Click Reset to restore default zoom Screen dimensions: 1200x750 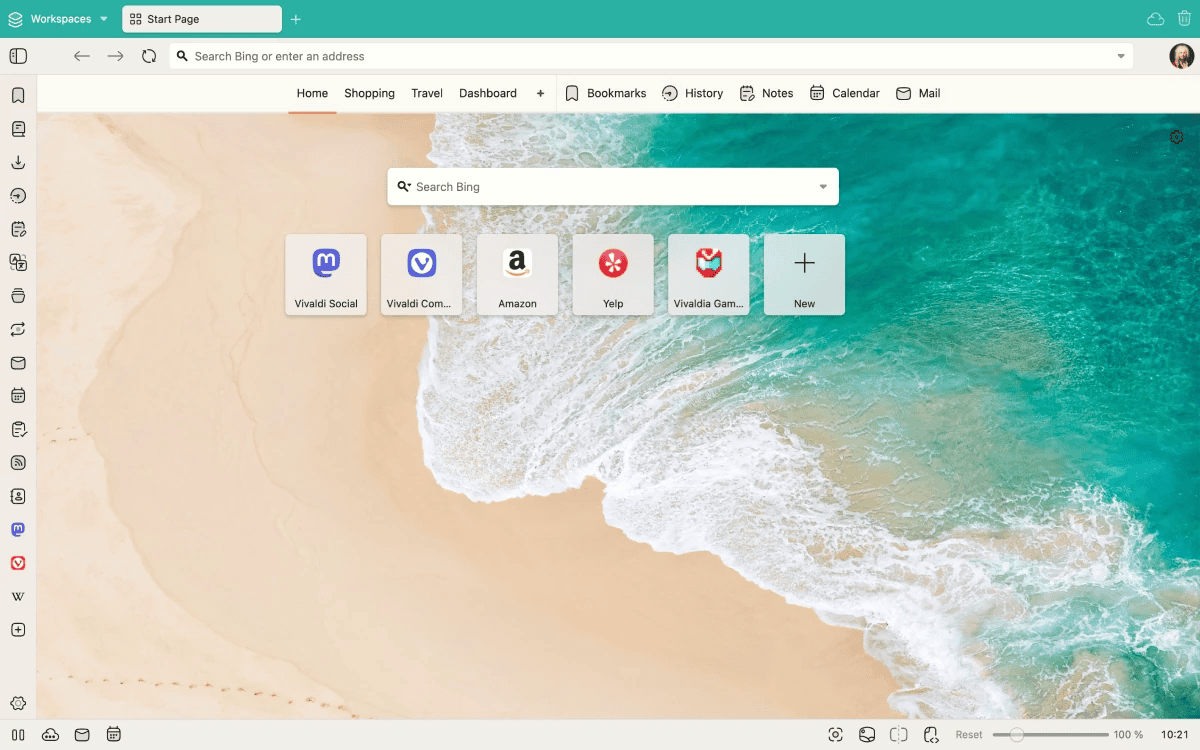tap(968, 734)
